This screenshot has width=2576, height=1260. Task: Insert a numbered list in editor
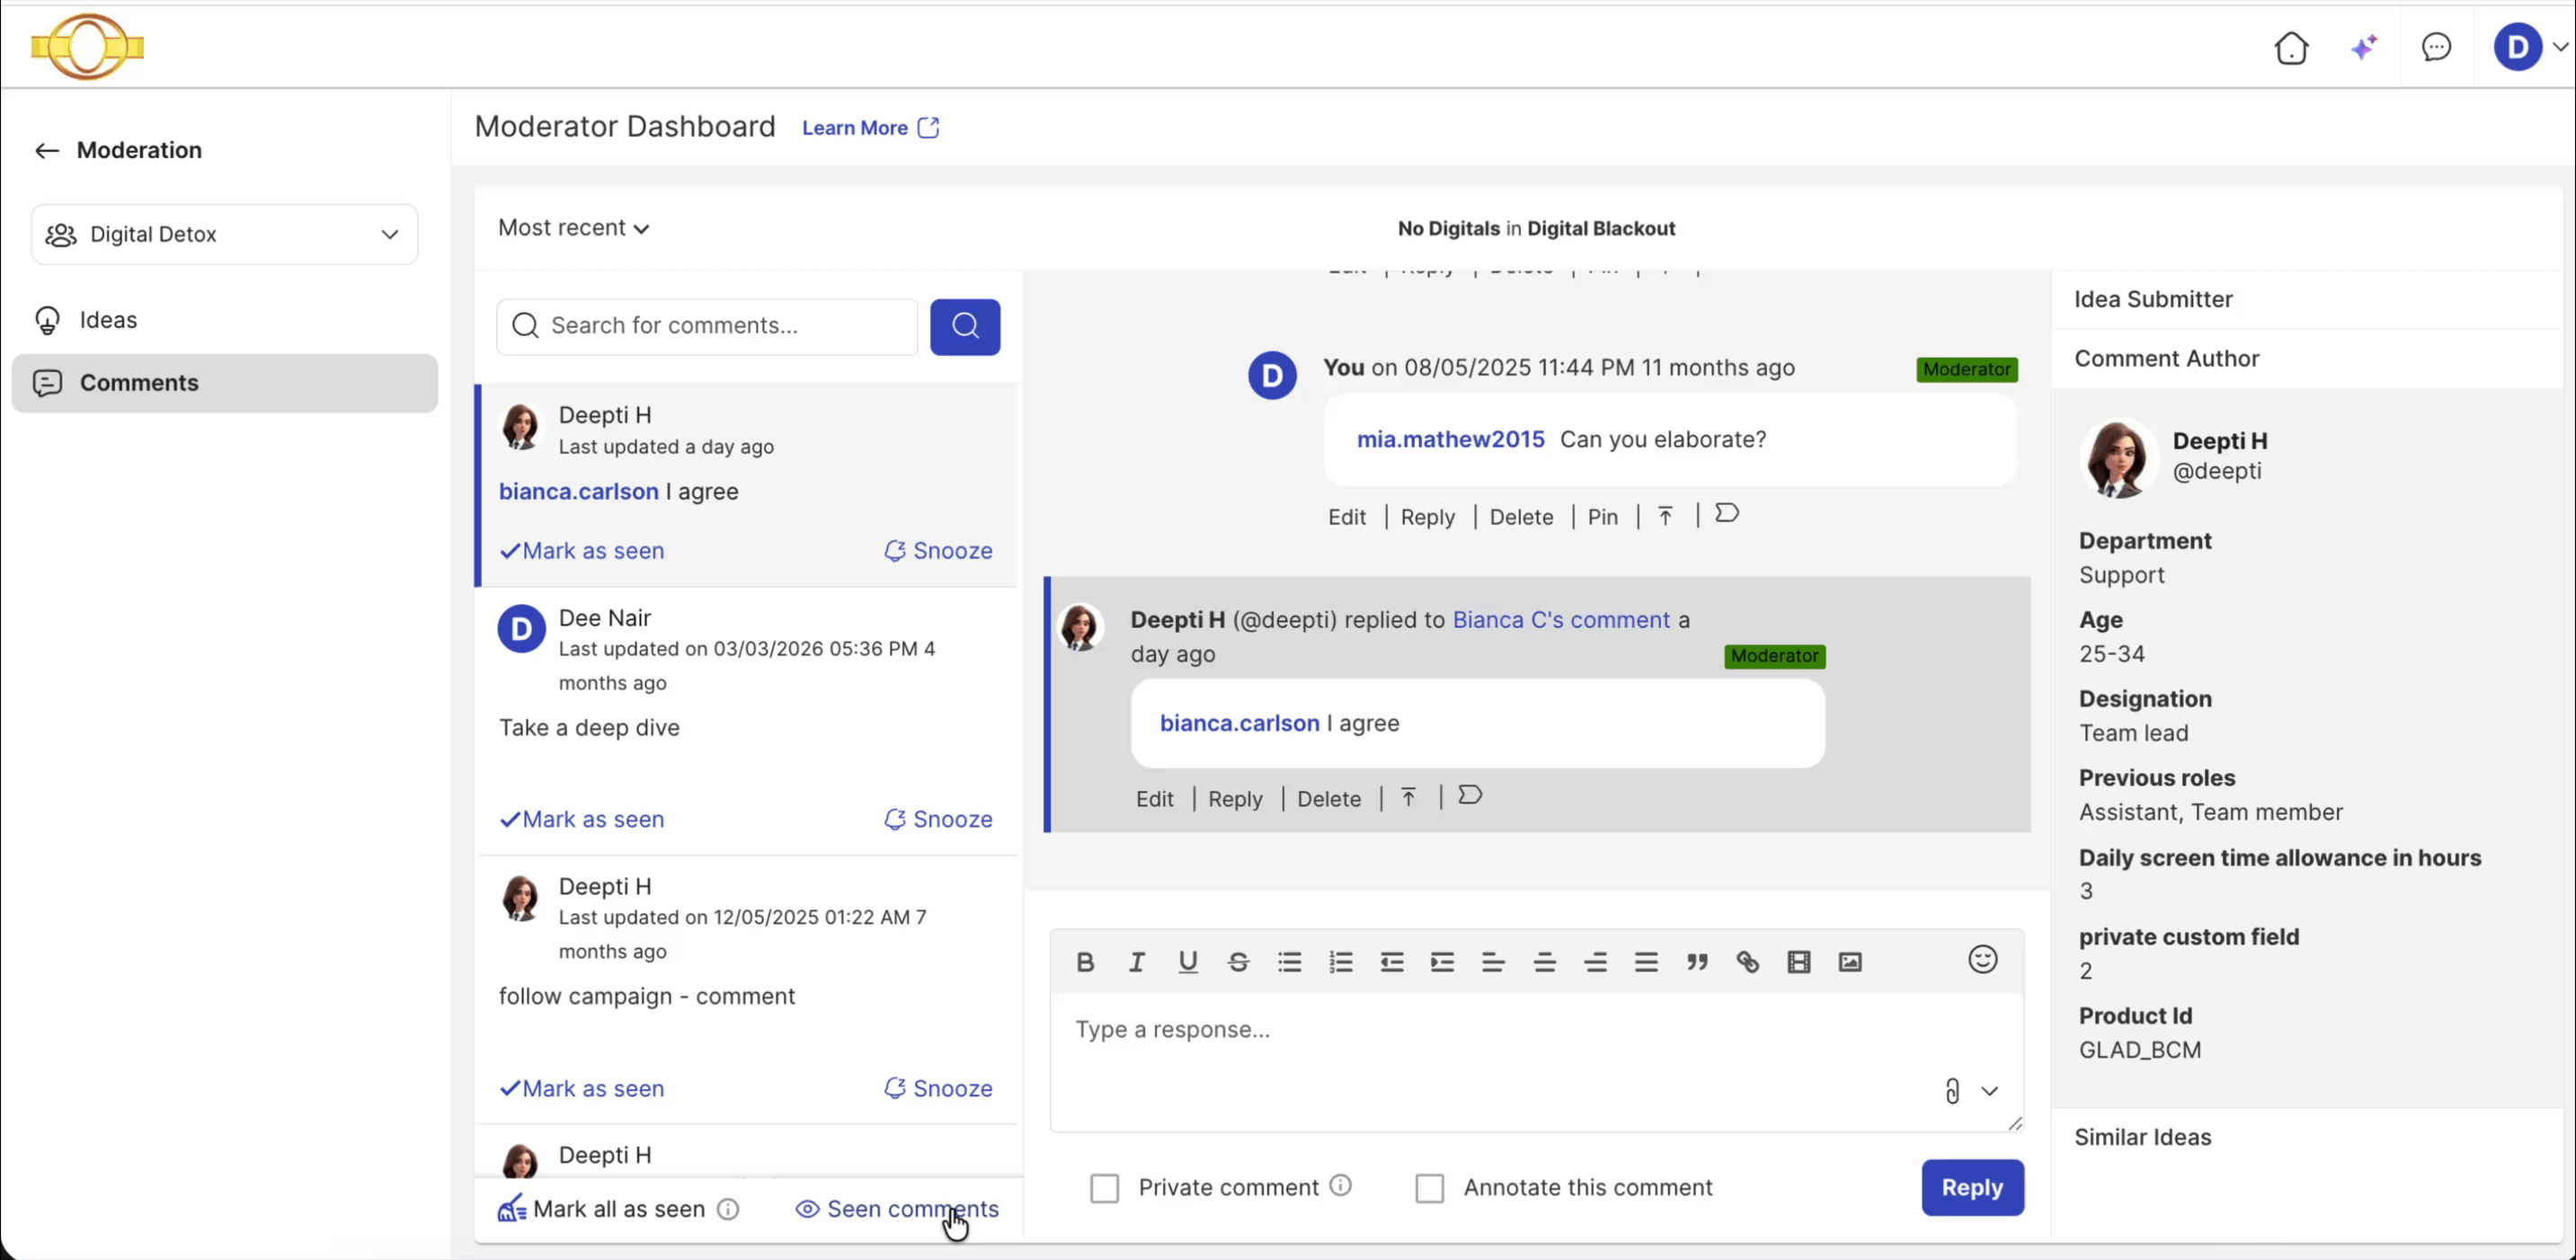tap(1340, 962)
